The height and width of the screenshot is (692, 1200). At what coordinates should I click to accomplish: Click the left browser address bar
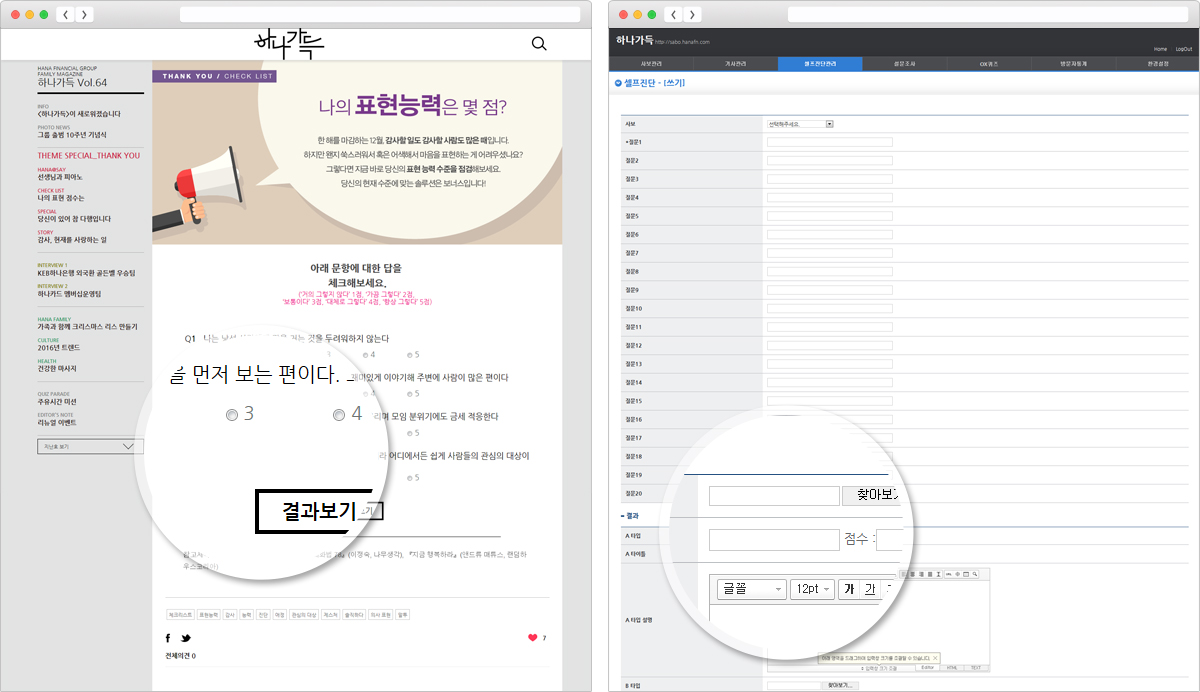click(x=380, y=14)
